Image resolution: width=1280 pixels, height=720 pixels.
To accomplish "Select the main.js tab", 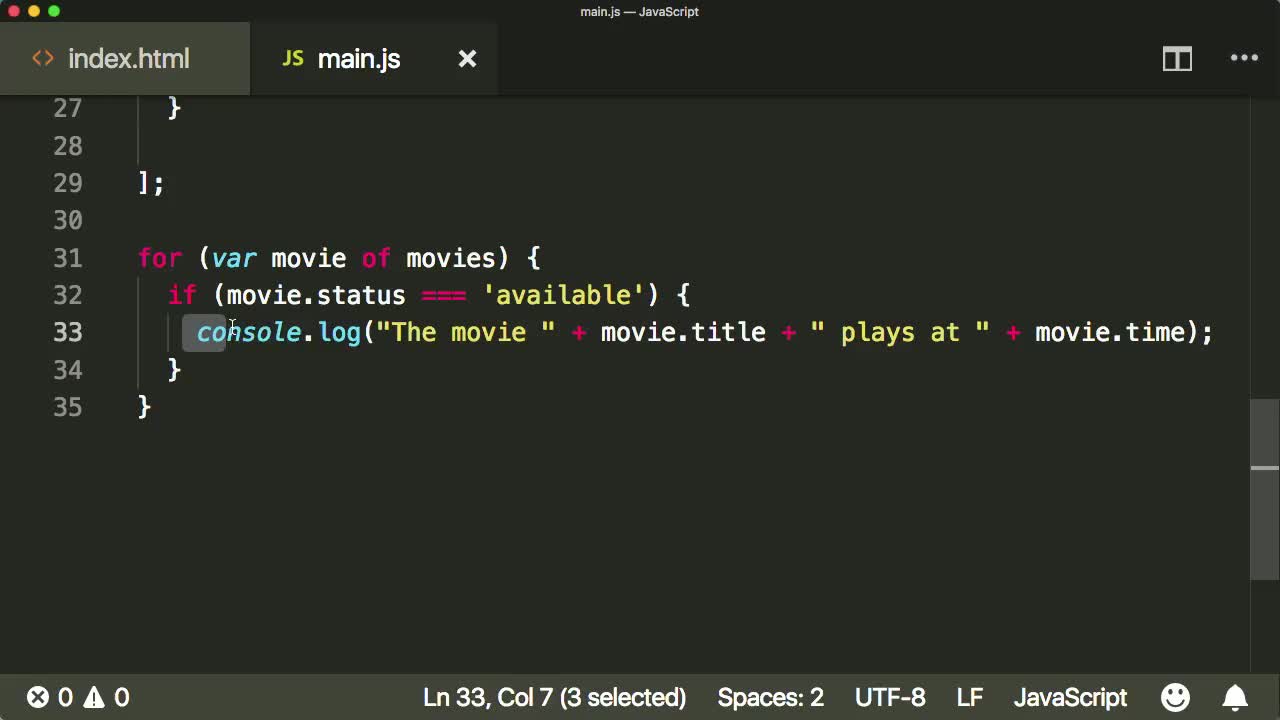I will pos(374,59).
